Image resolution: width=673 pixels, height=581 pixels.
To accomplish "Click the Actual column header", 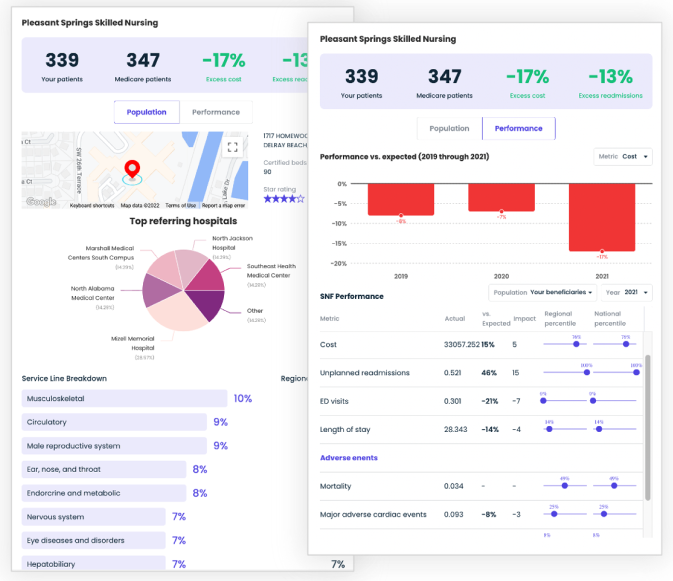I will (x=455, y=318).
